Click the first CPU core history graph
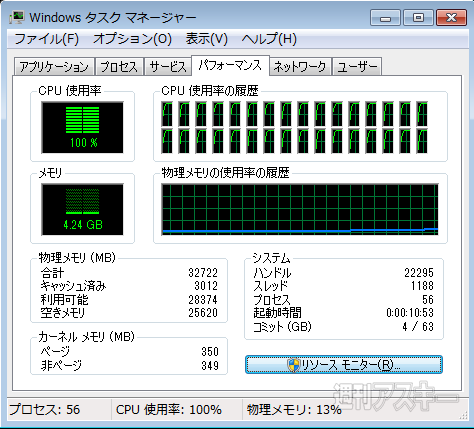Screen dimensions: 474x429 point(167,114)
